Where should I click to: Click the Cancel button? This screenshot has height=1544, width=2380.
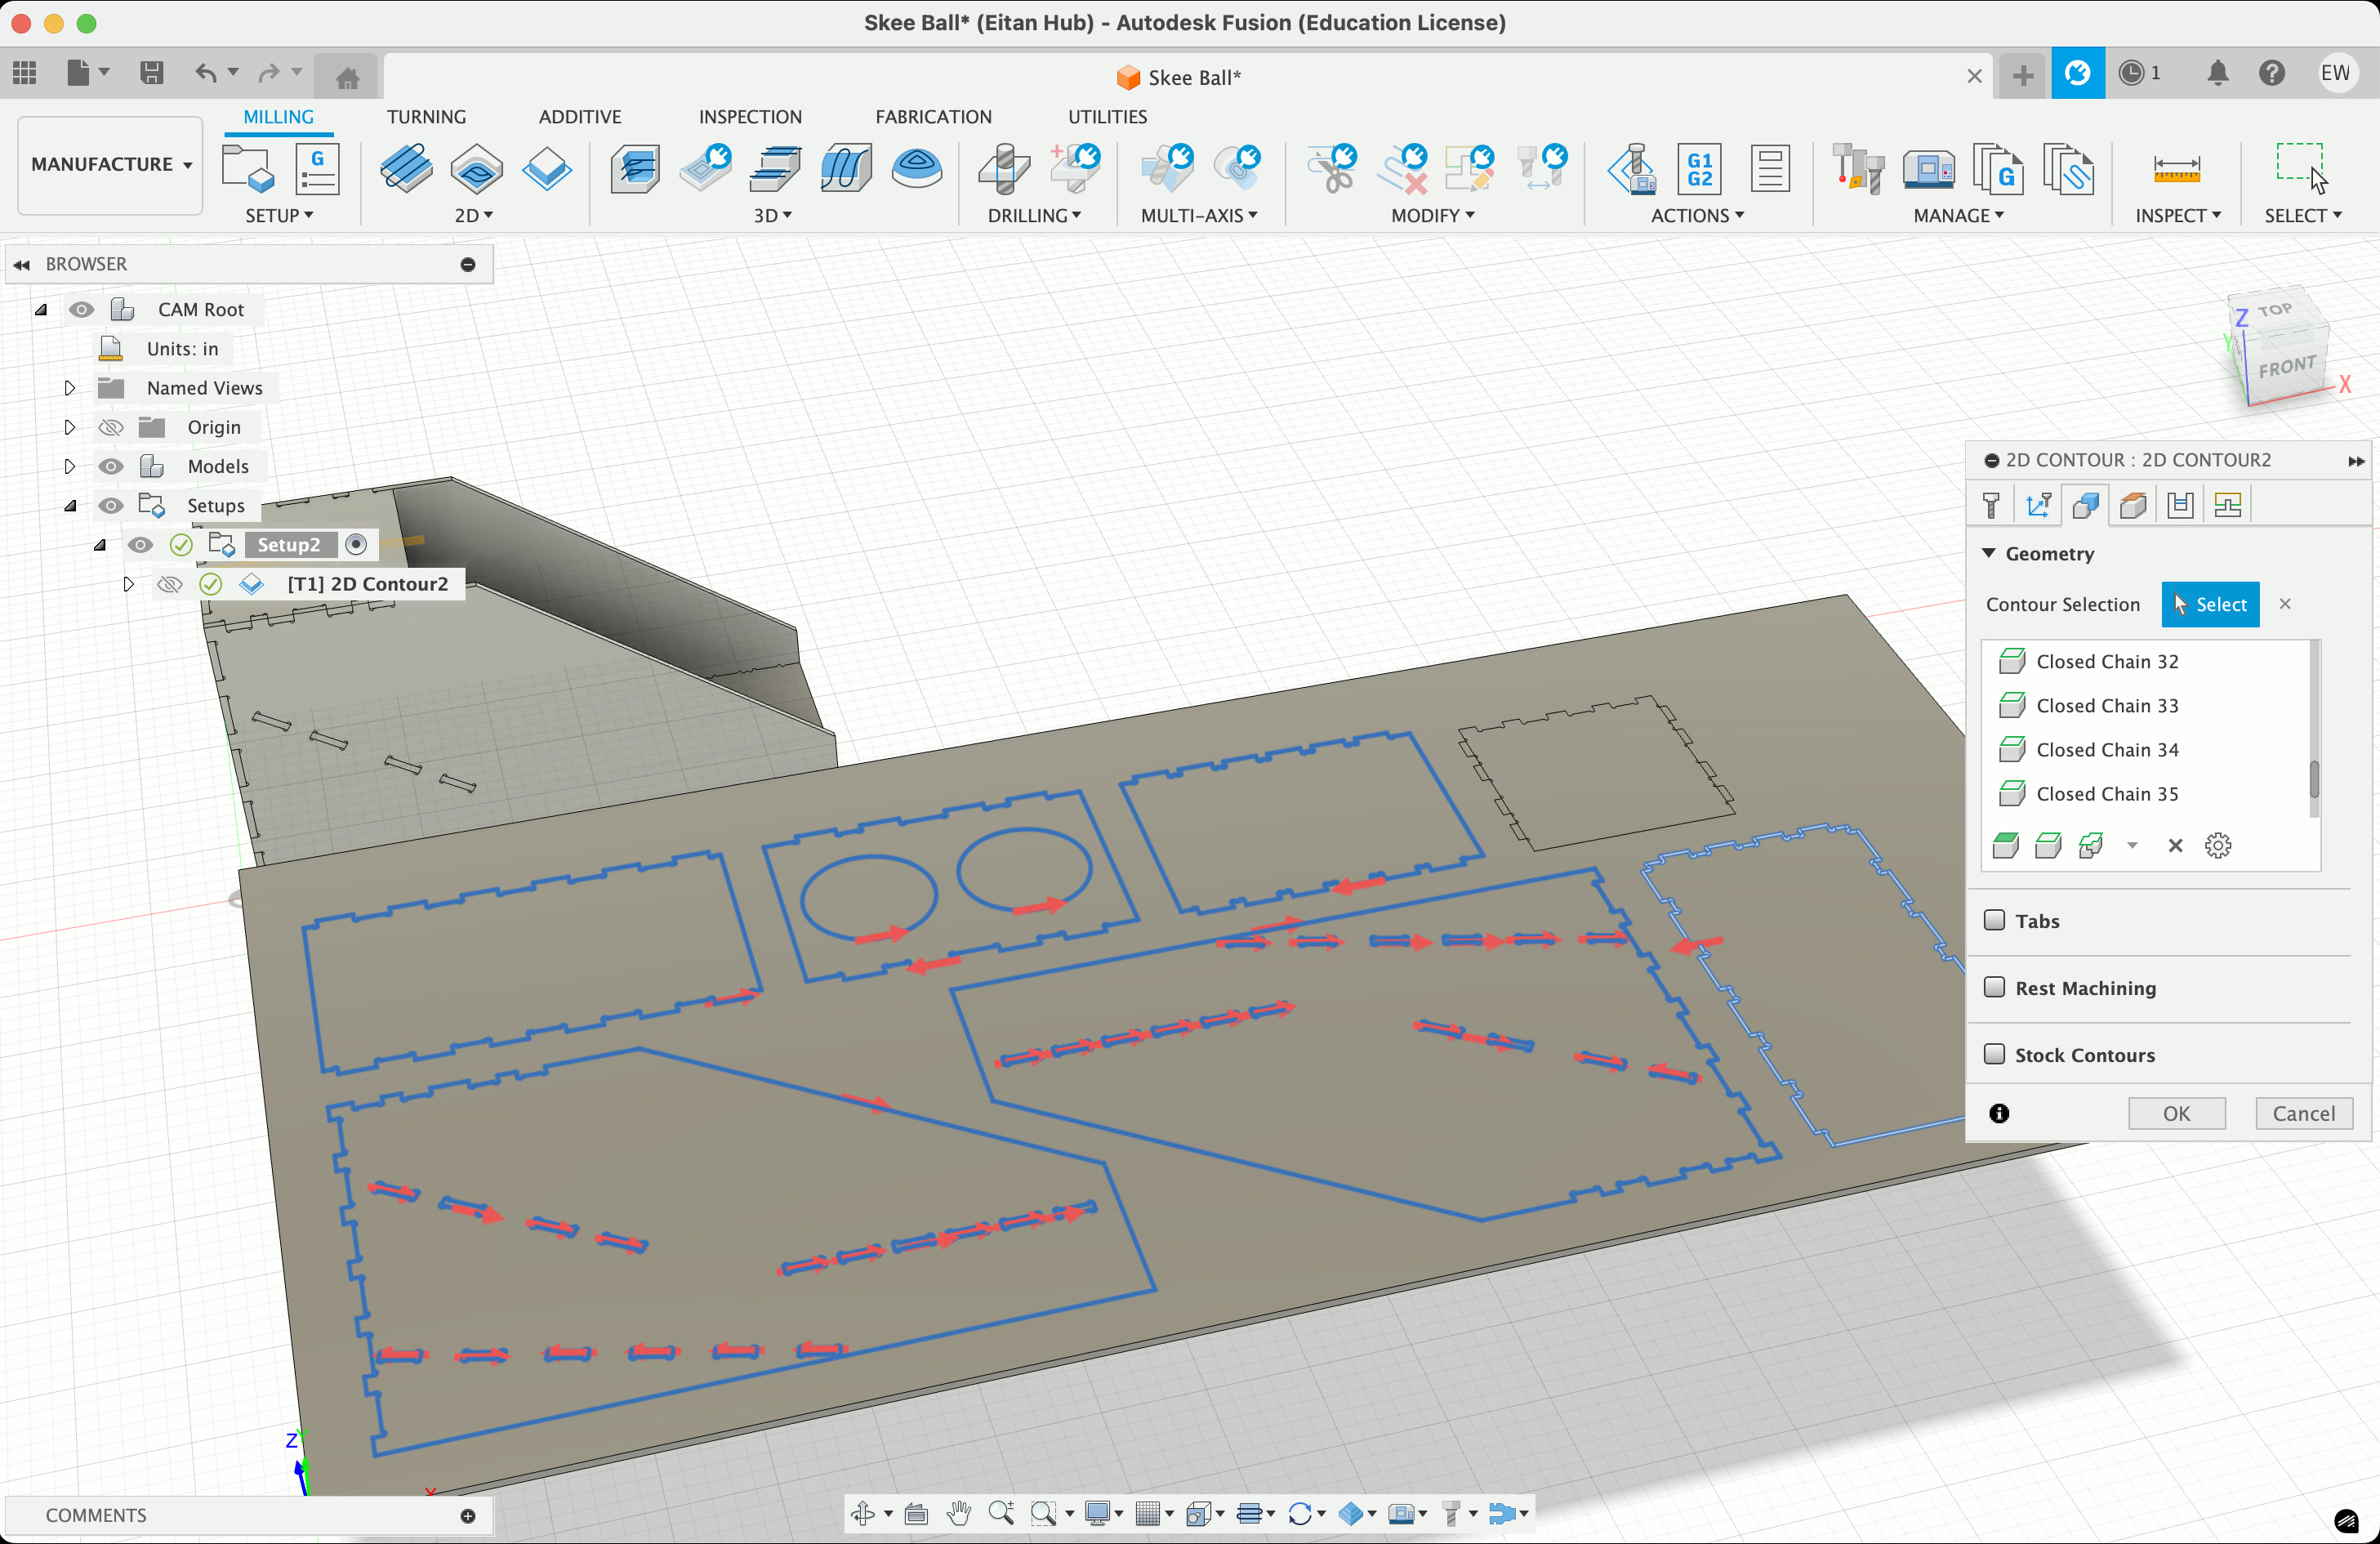pyautogui.click(x=2303, y=1113)
